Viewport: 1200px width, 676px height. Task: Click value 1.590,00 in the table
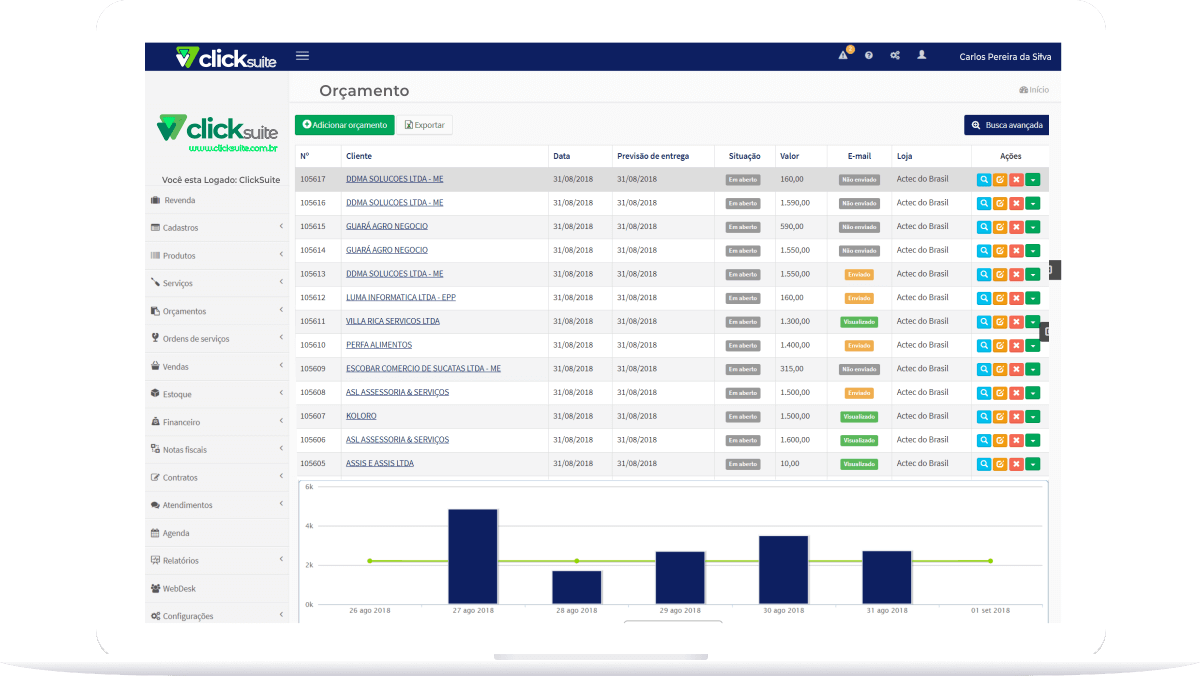(x=795, y=203)
